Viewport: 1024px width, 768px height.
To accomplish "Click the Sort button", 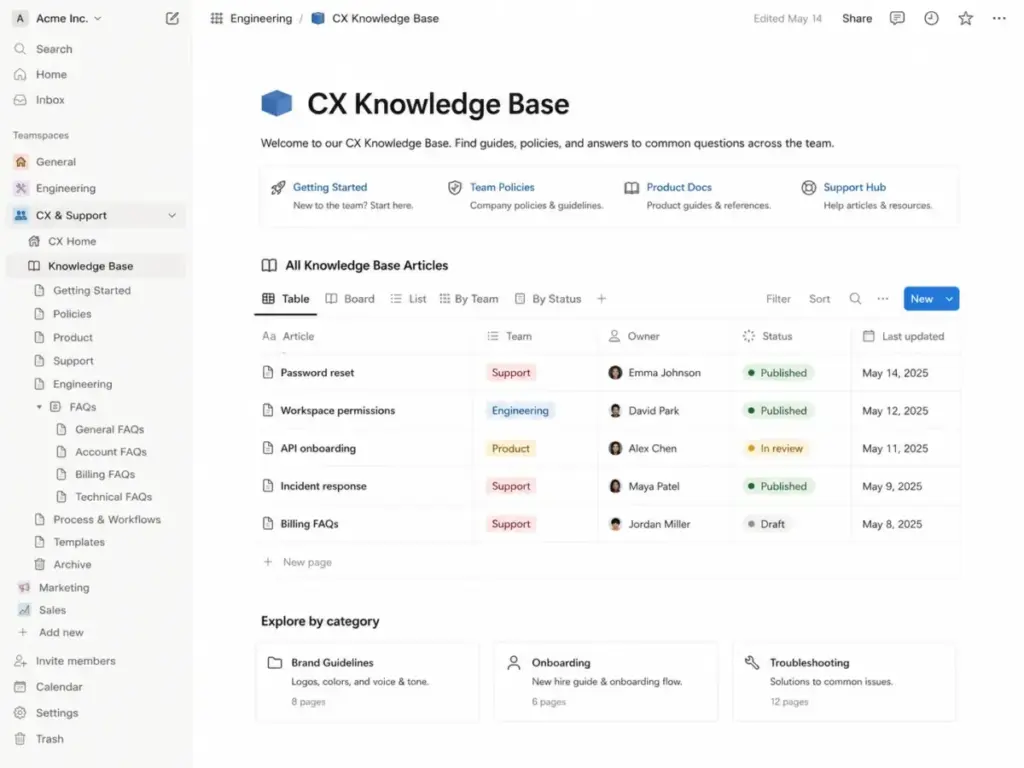I will point(819,298).
